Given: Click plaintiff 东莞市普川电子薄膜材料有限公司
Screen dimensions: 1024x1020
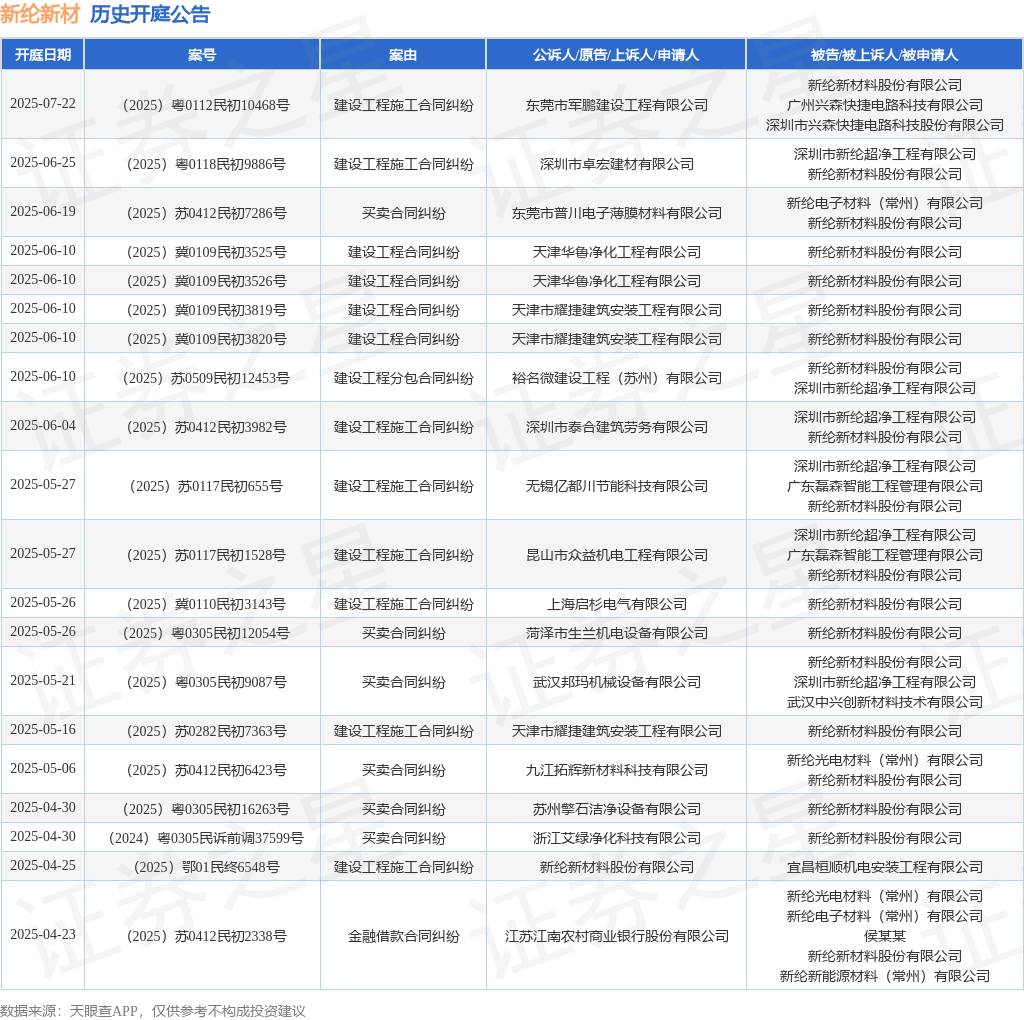Looking at the screenshot, I should (616, 213).
